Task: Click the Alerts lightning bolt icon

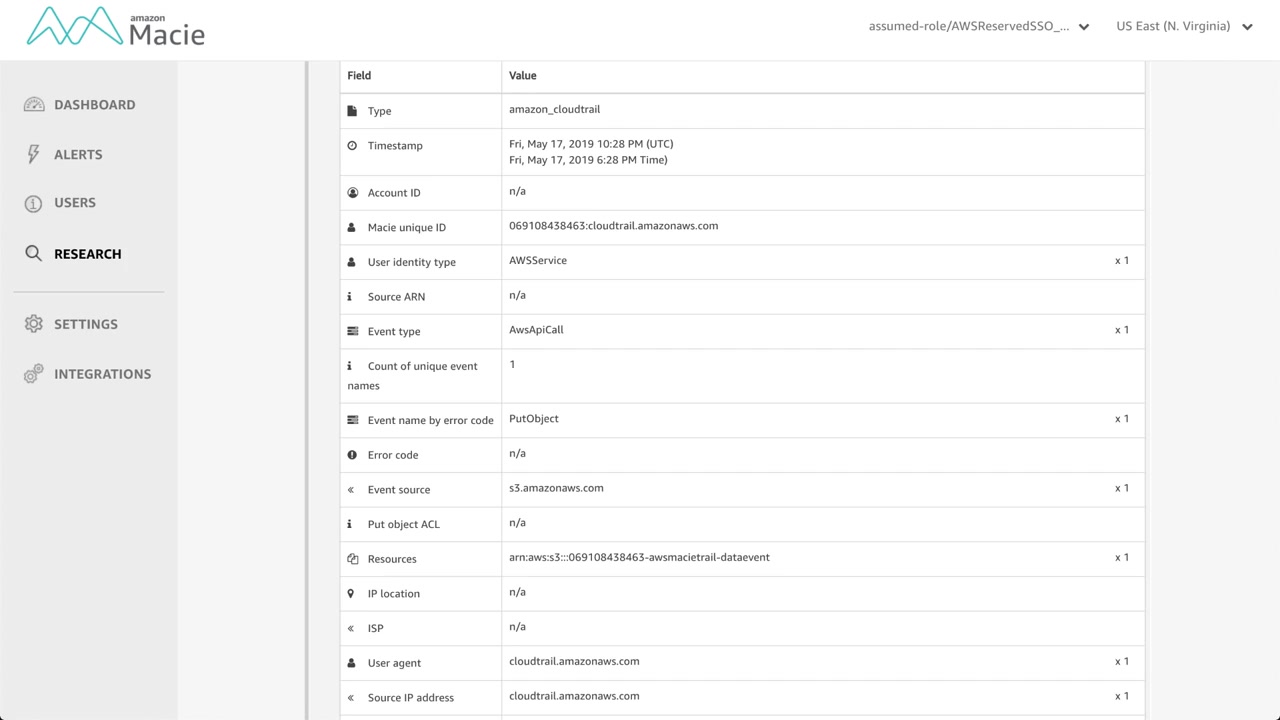Action: point(34,154)
